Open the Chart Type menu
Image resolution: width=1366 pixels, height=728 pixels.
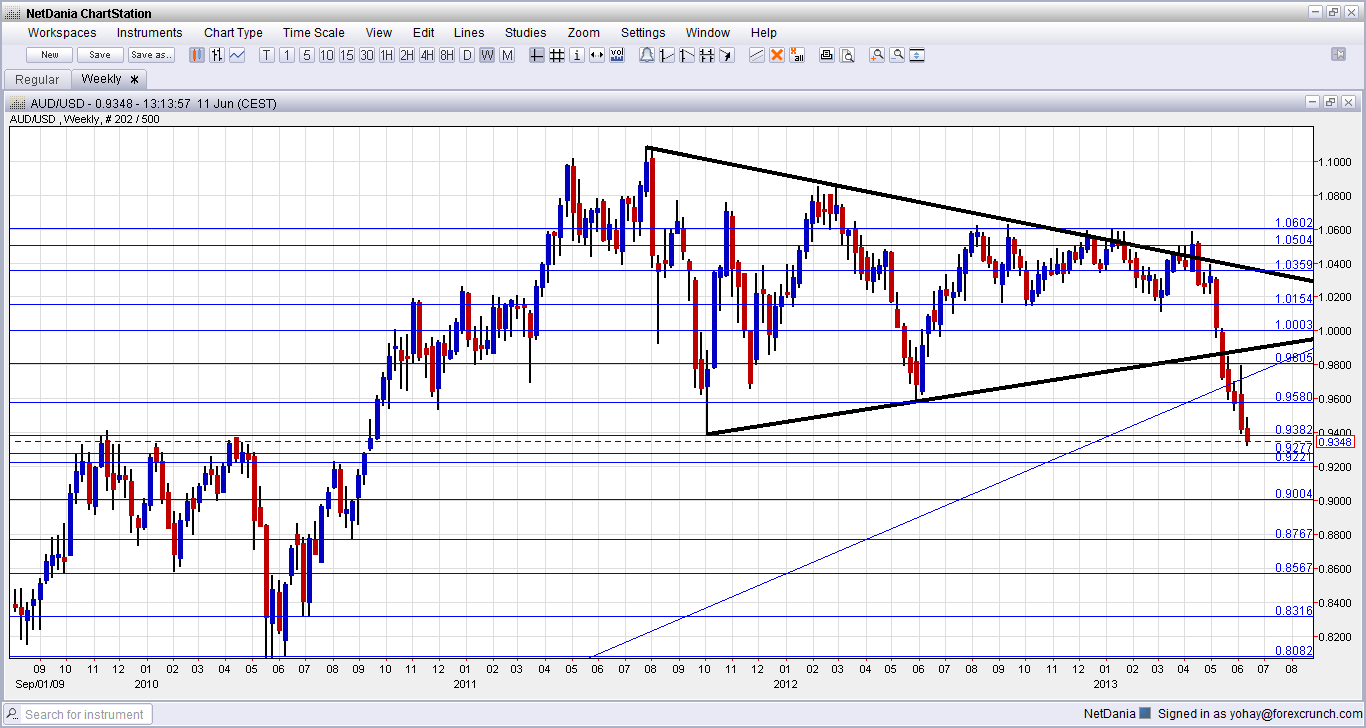tap(233, 33)
